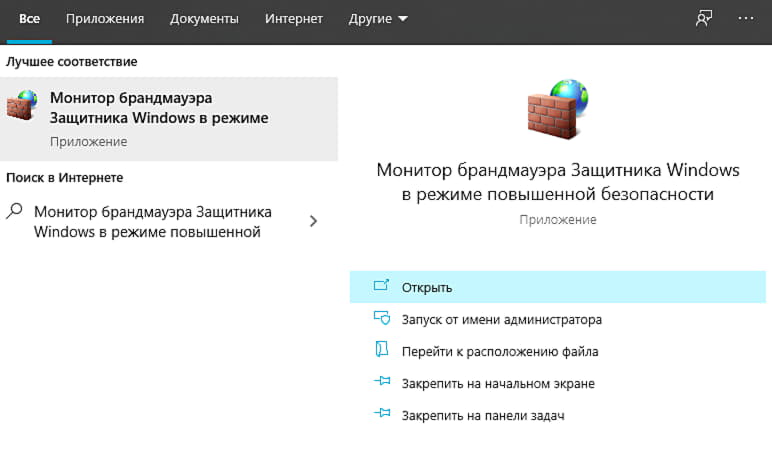The width and height of the screenshot is (772, 454).
Task: Click the large firewall app icon
Action: point(557,109)
